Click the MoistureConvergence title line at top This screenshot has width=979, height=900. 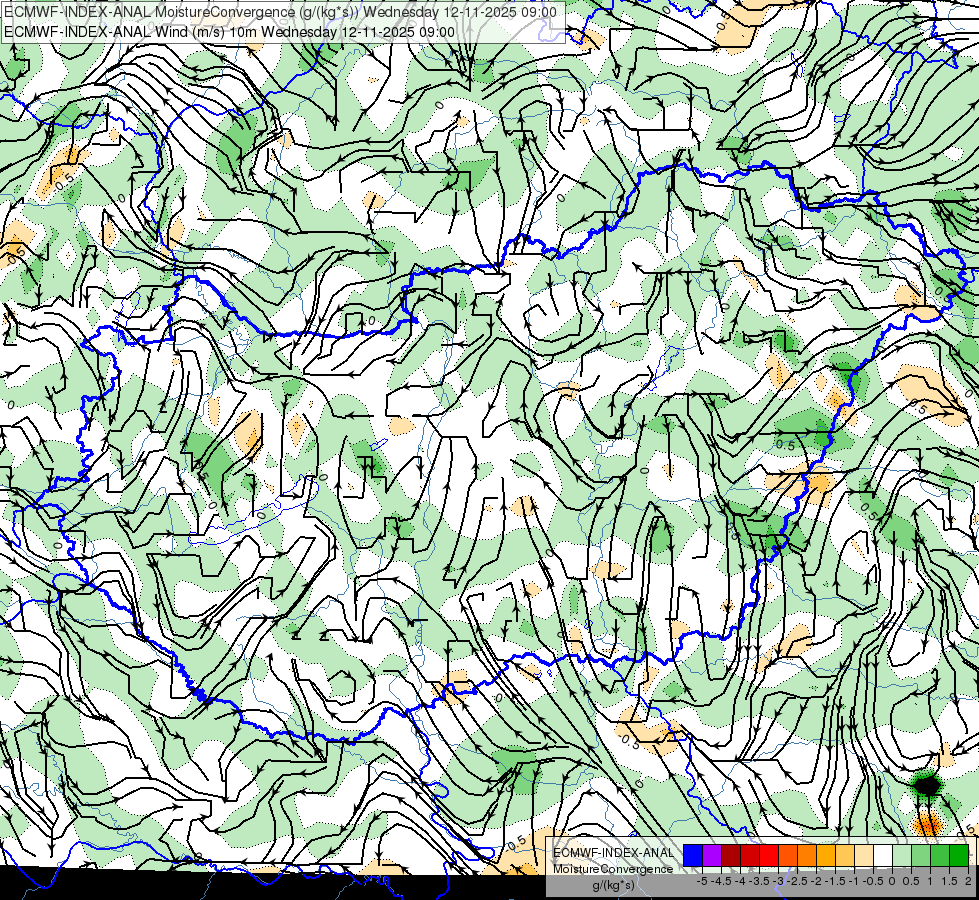pos(280,12)
